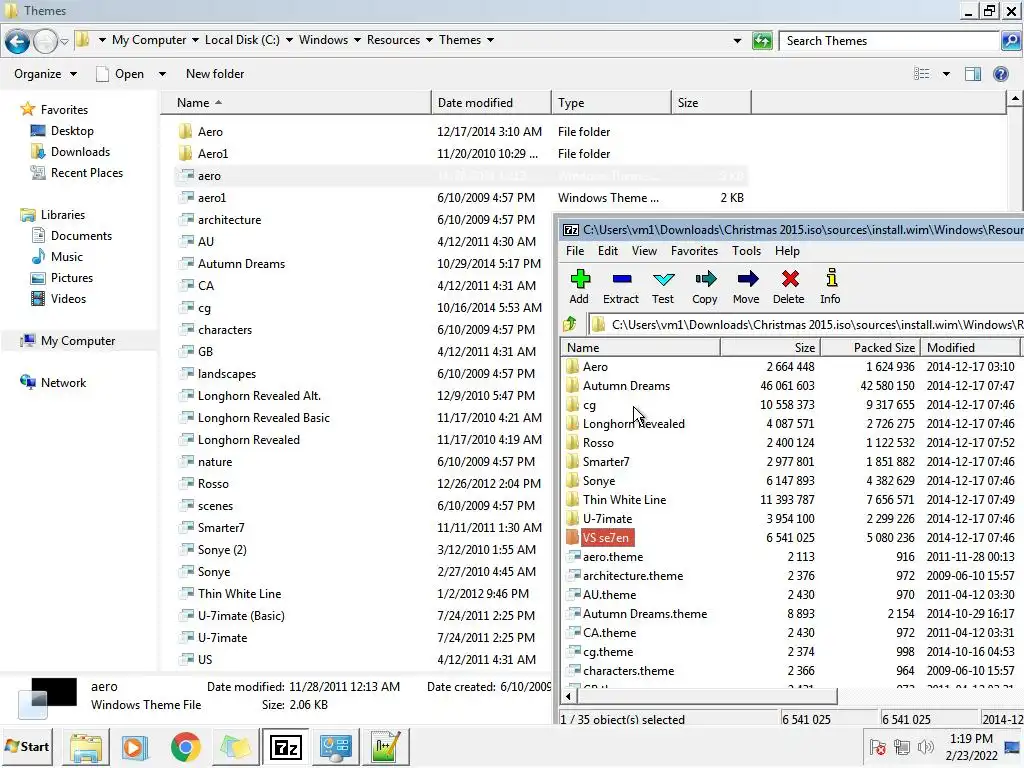Select the VS se7en folder in 7-Zip
Screen dimensions: 1024x768
click(x=606, y=537)
